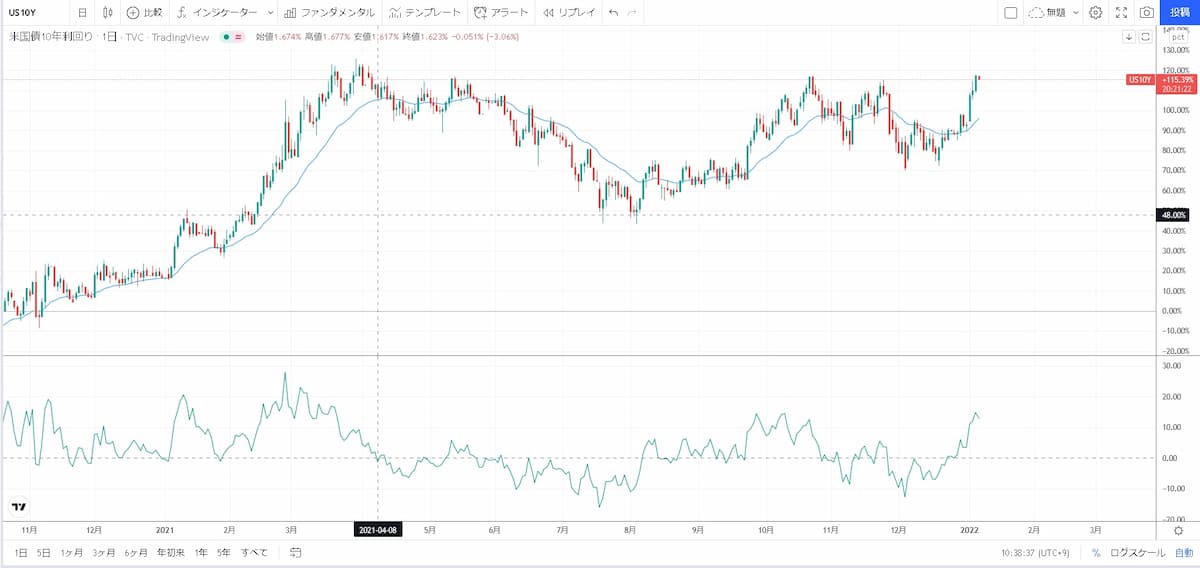
Task: Select the 1年 time range
Action: point(201,552)
